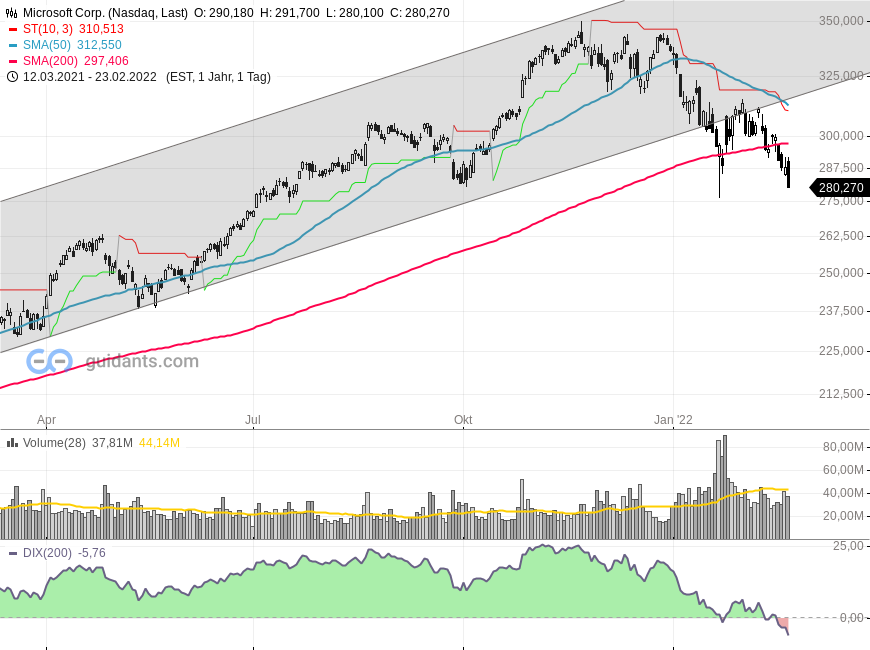Click the yellow volume average value 44,14M
The height and width of the screenshot is (650, 870).
coord(159,443)
